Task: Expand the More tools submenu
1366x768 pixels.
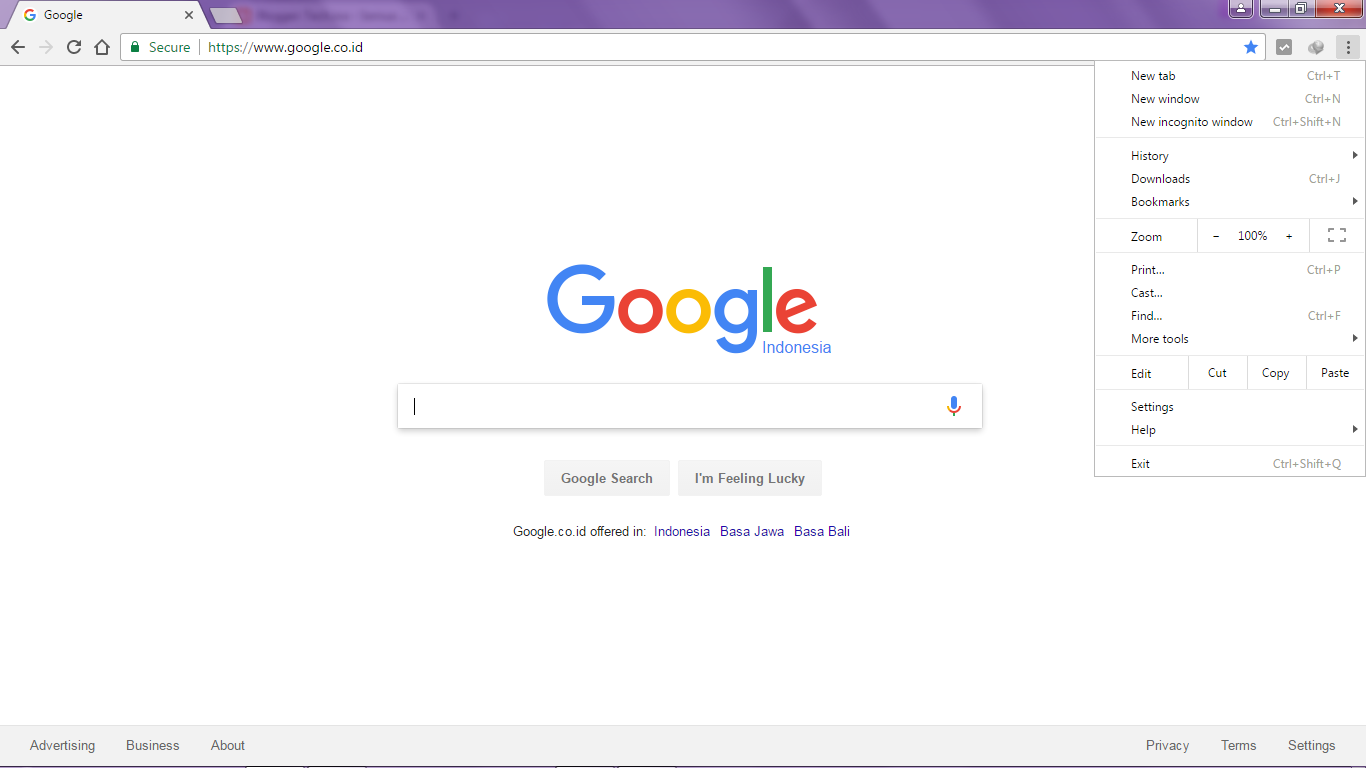Action: 1159,338
